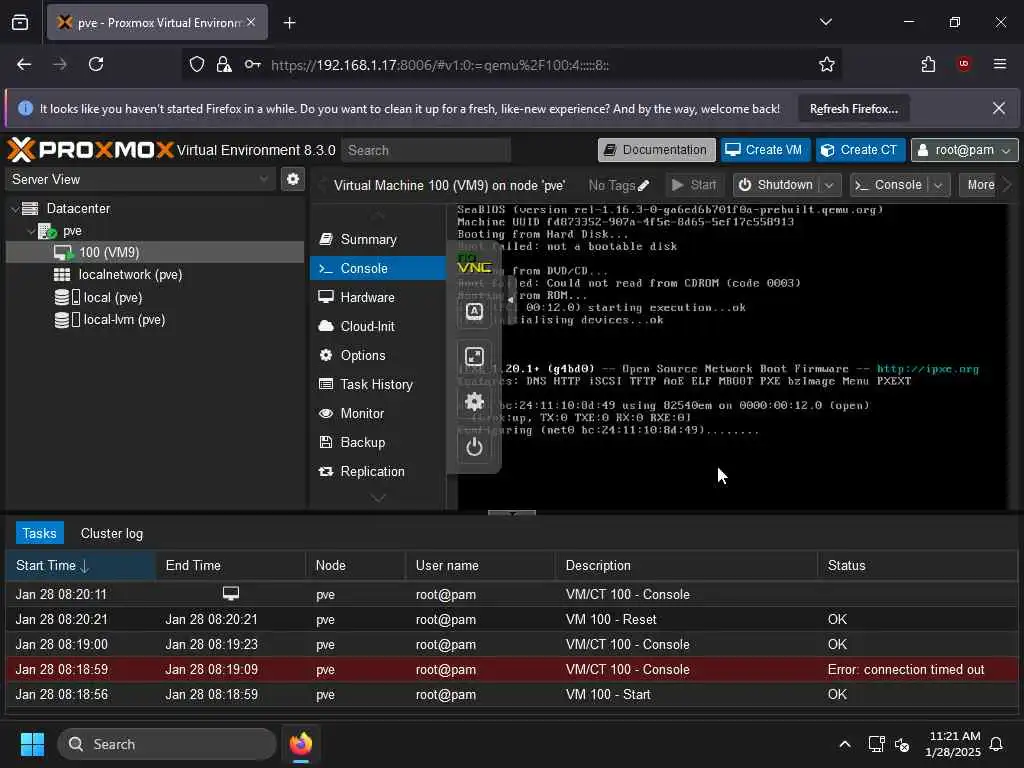Click the Datacenter server icon

click(x=30, y=208)
